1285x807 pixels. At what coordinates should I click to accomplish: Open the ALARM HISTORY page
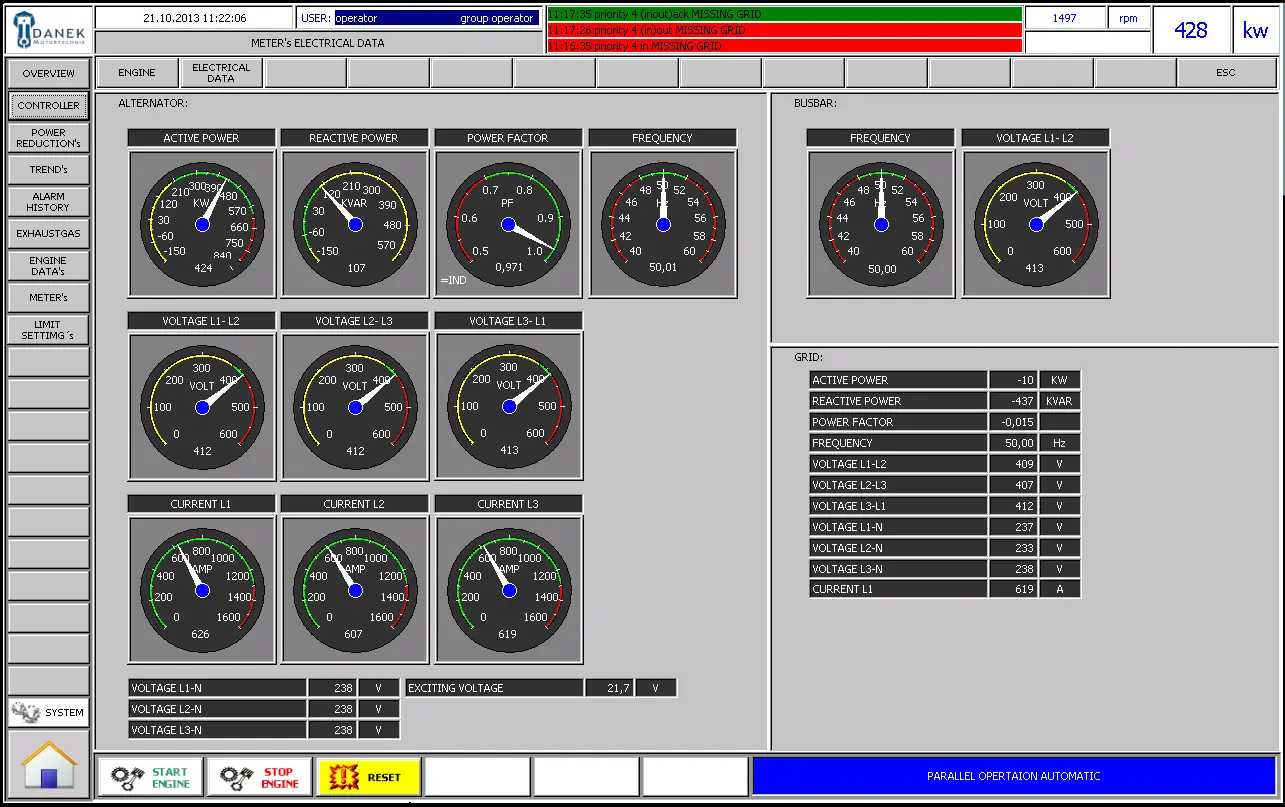coord(48,201)
